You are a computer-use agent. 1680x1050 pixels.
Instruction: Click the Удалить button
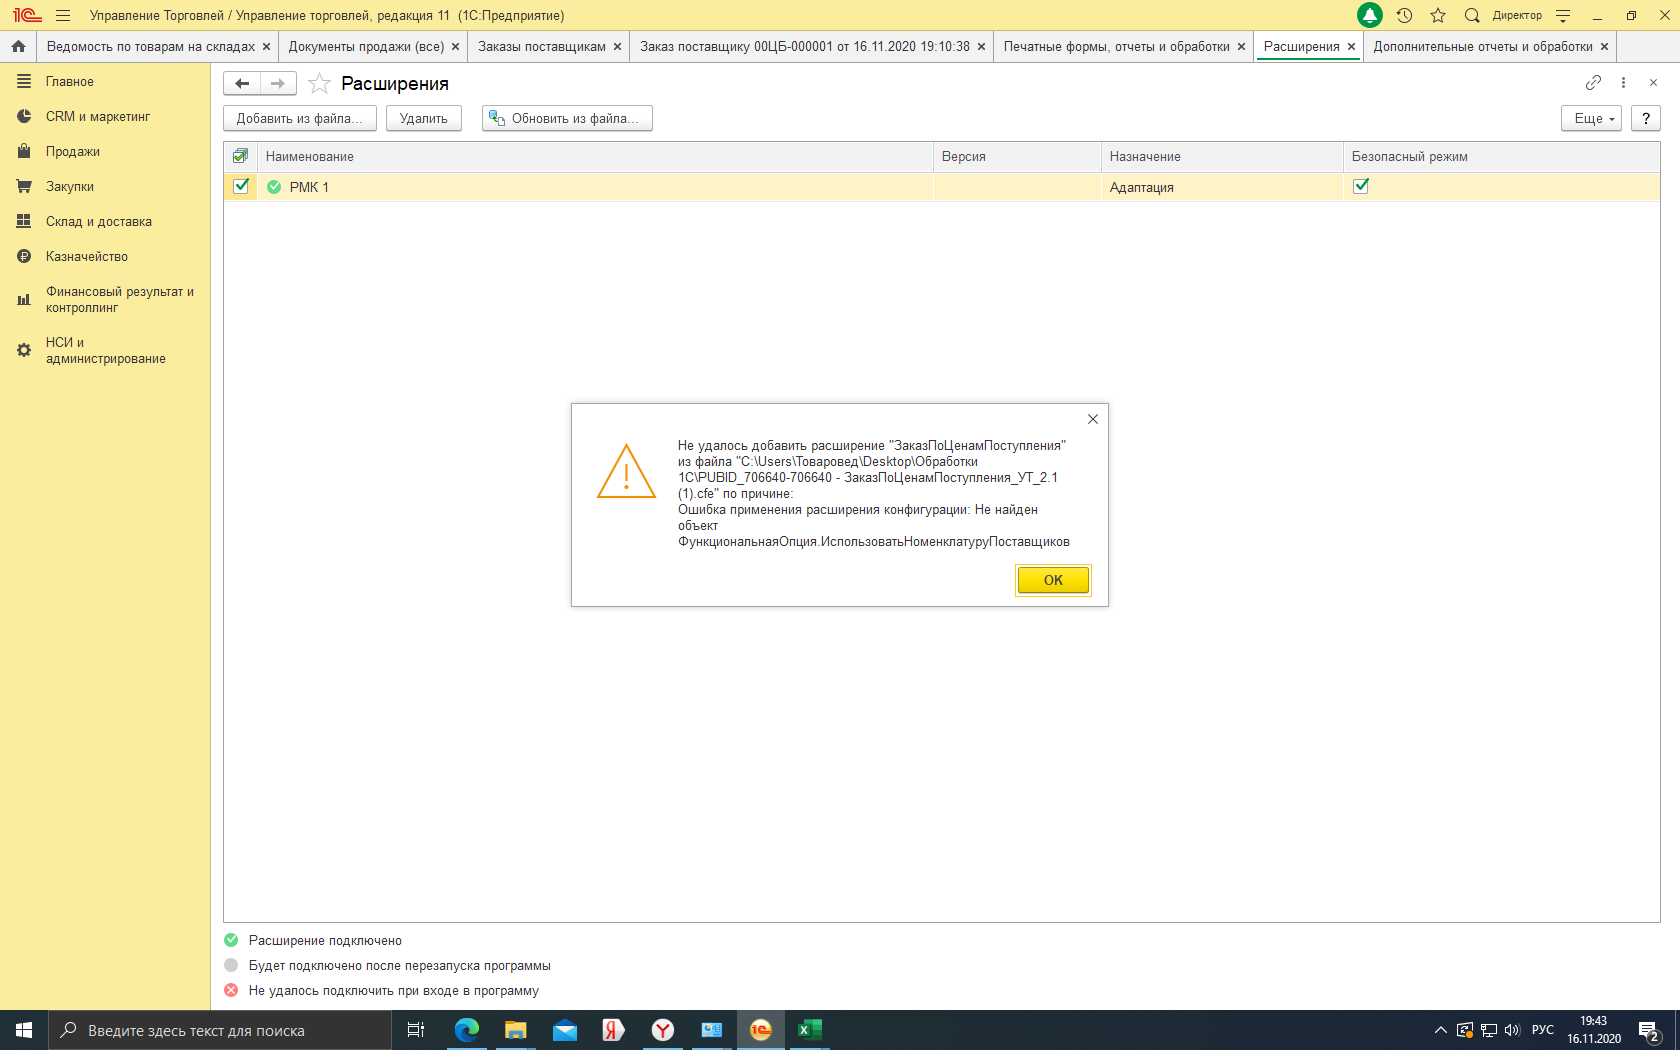(x=423, y=118)
